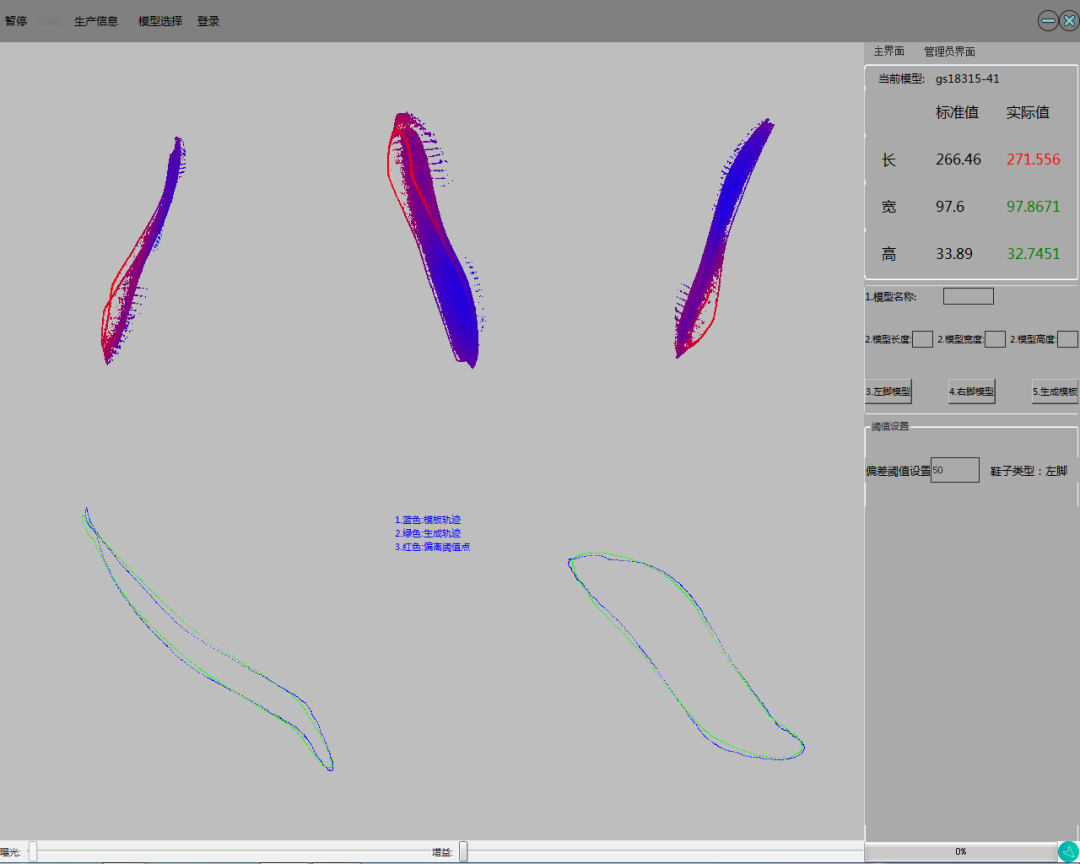
Task: Open the 生产信息 menu
Action: [x=96, y=21]
